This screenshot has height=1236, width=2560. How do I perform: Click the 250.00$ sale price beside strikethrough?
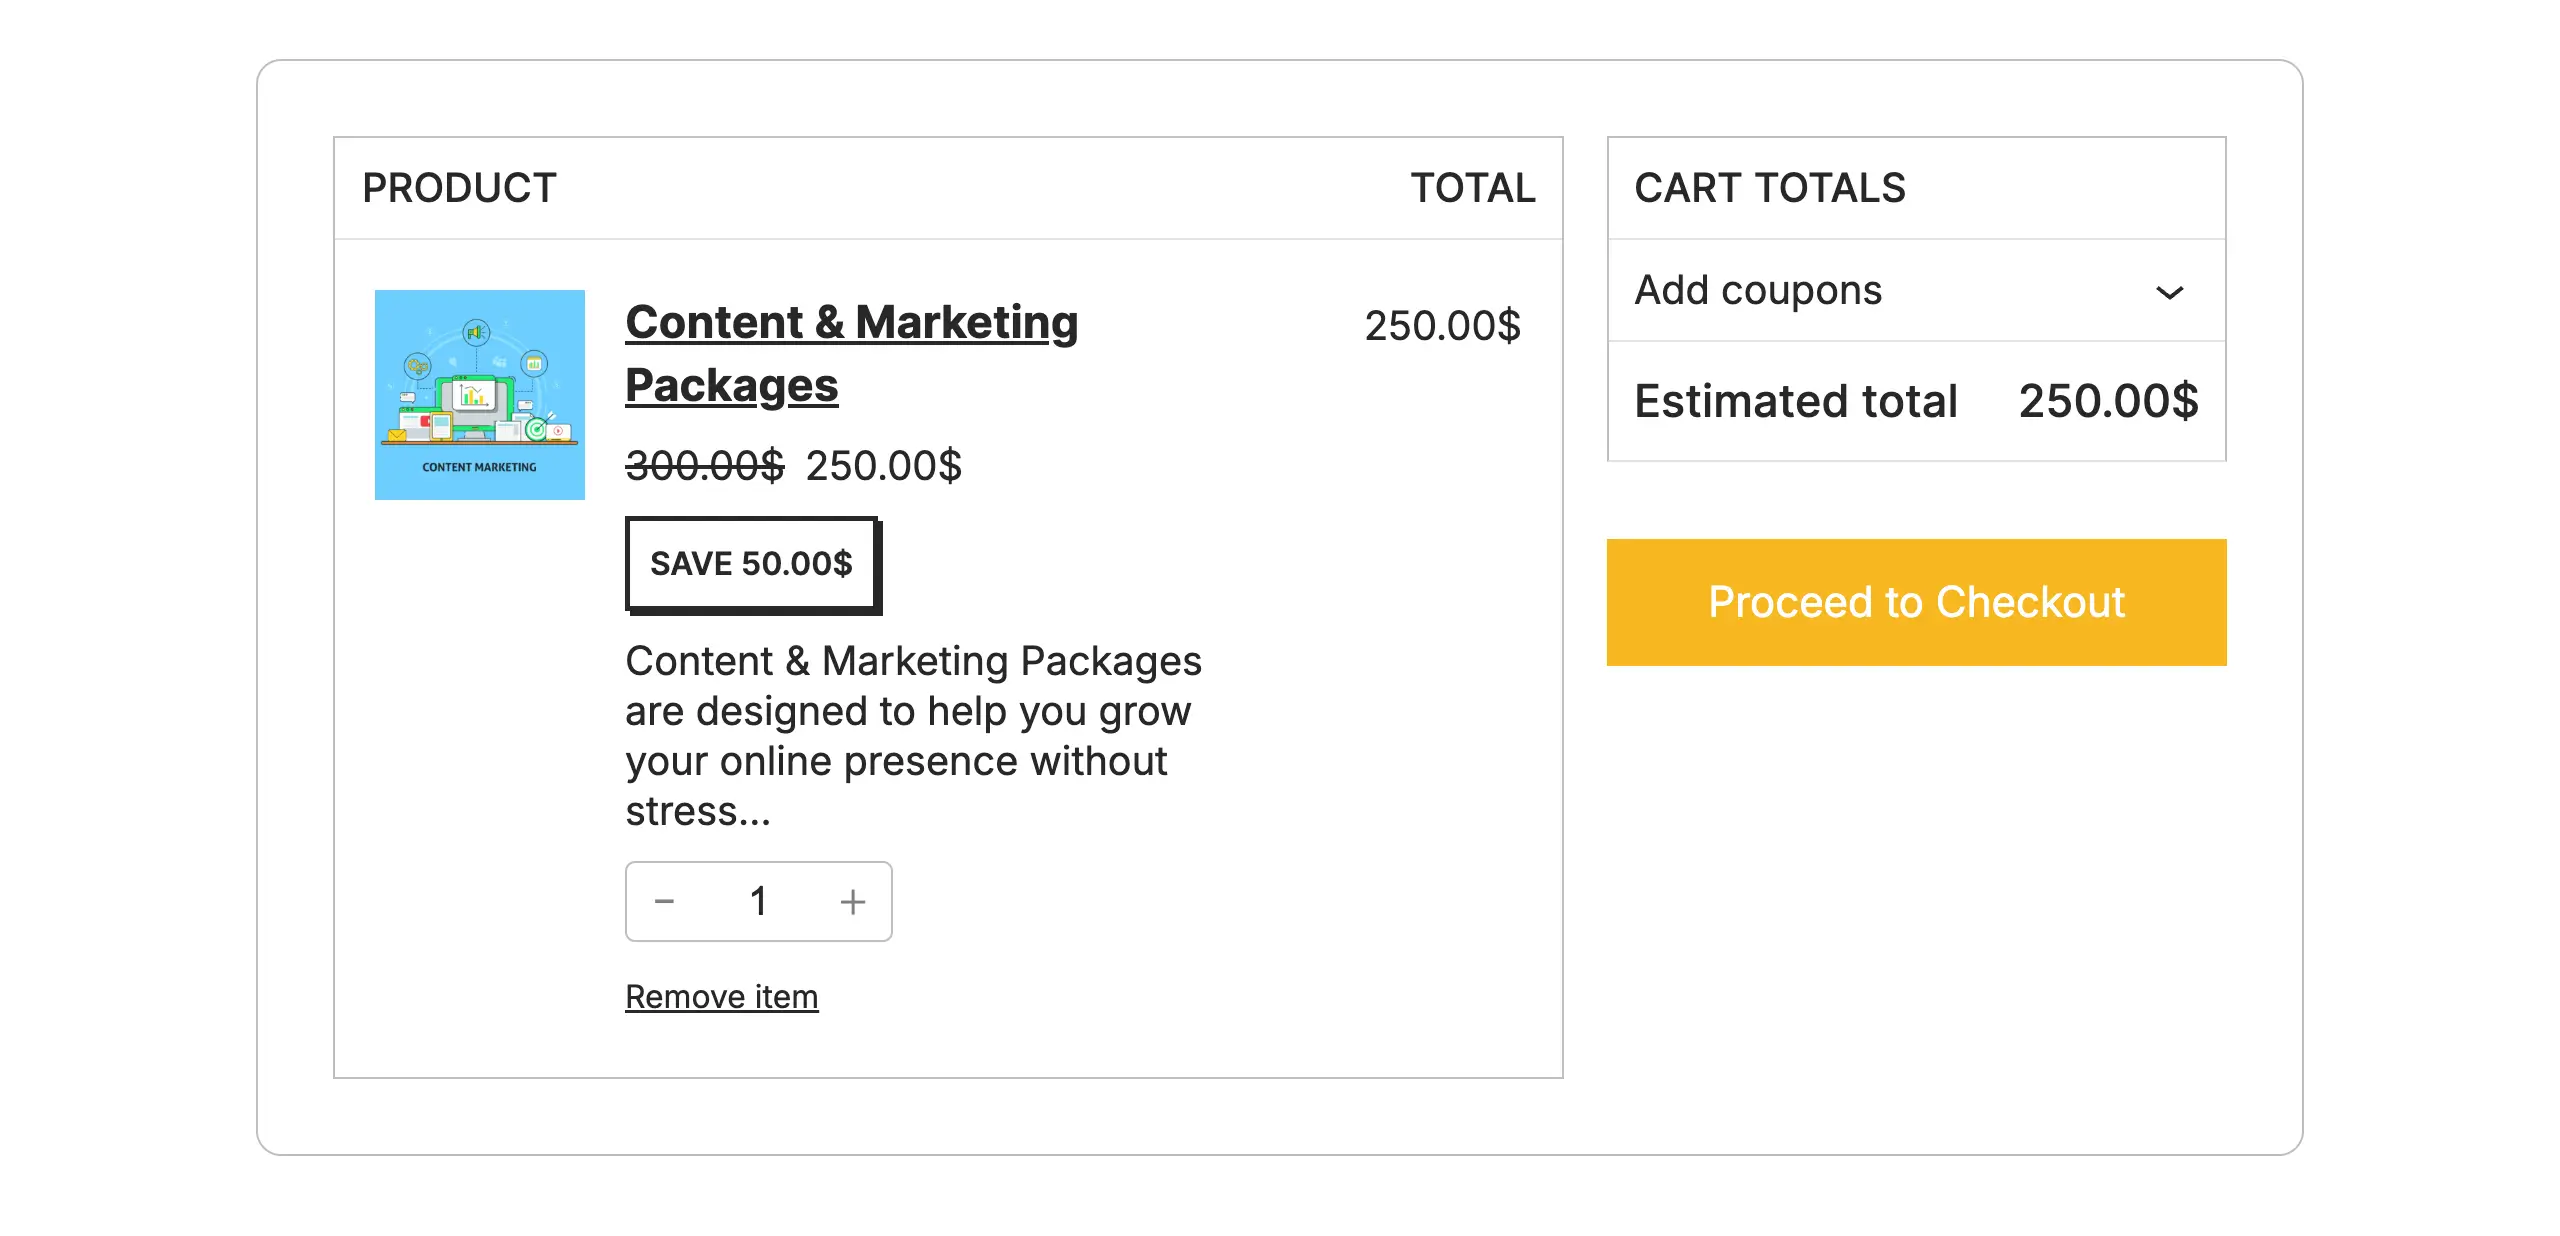883,466
